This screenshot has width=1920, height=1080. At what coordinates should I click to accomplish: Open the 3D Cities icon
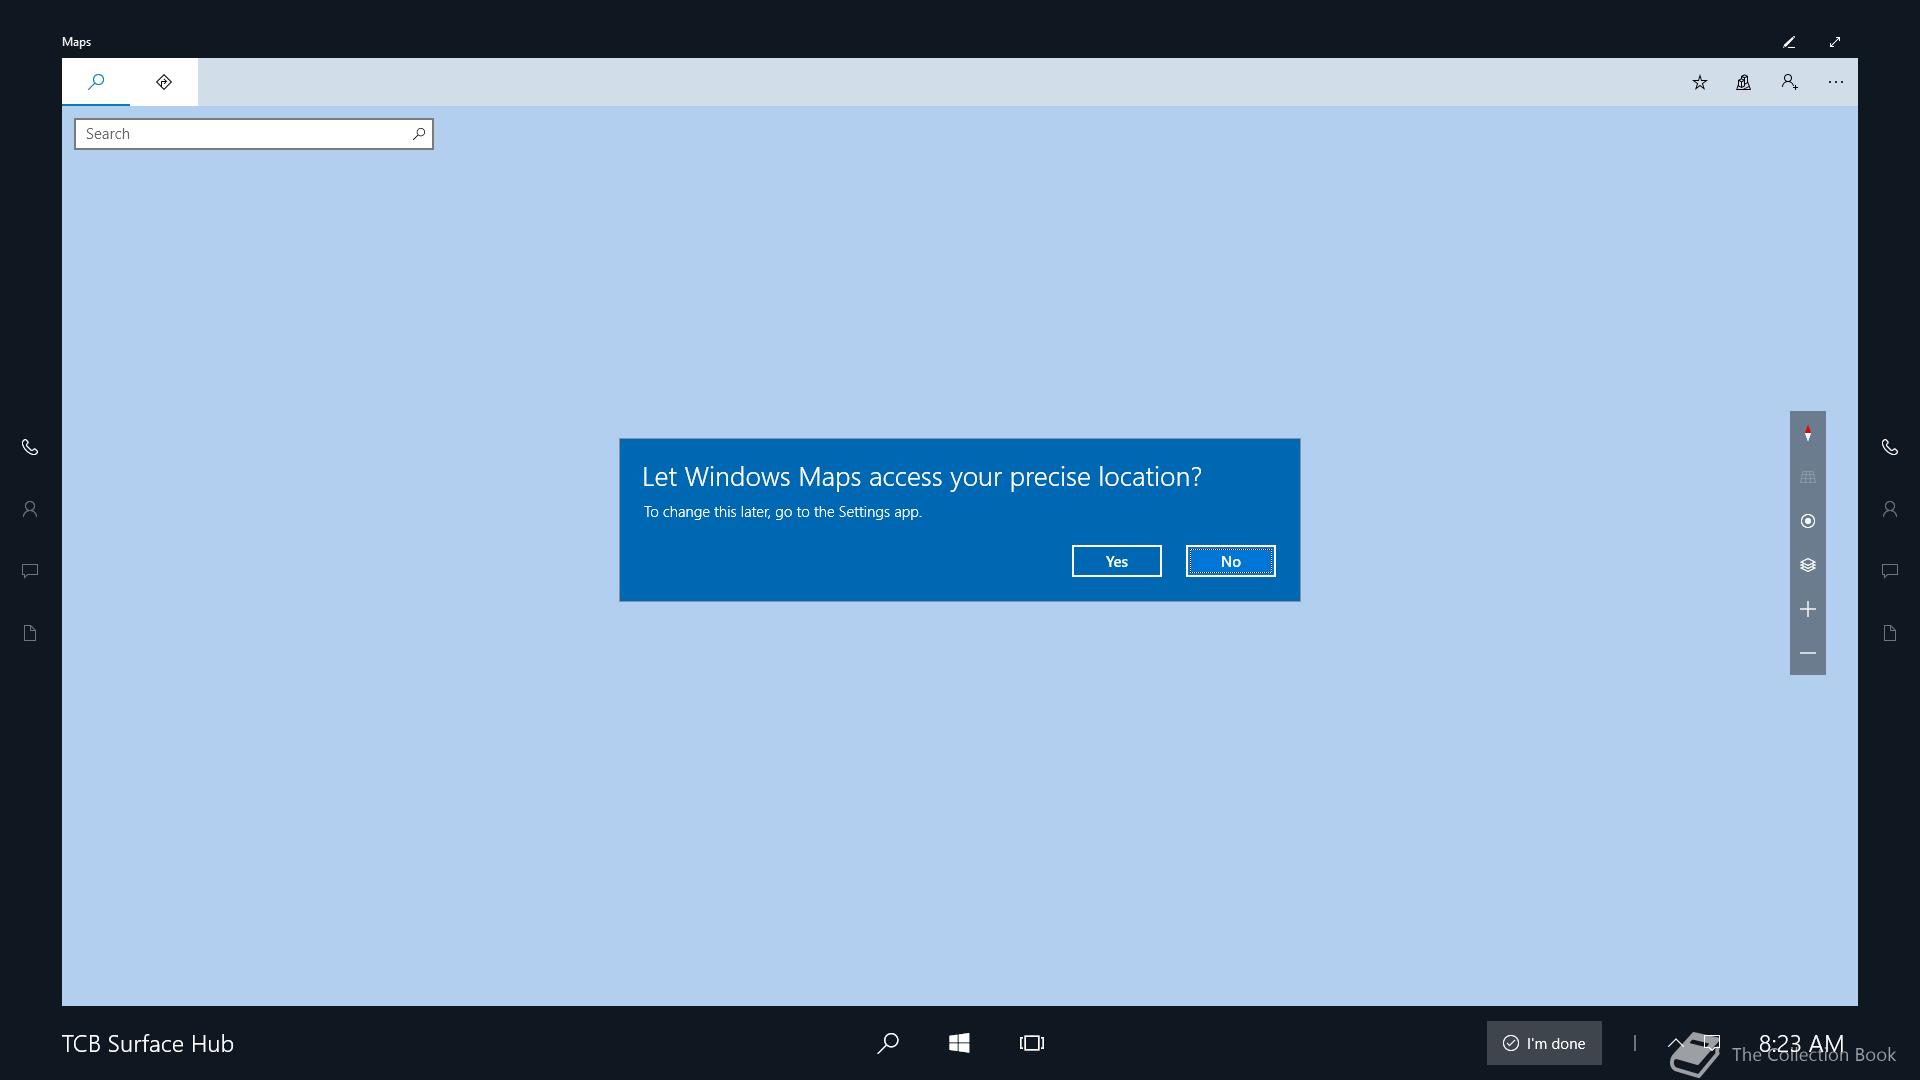[x=1744, y=83]
